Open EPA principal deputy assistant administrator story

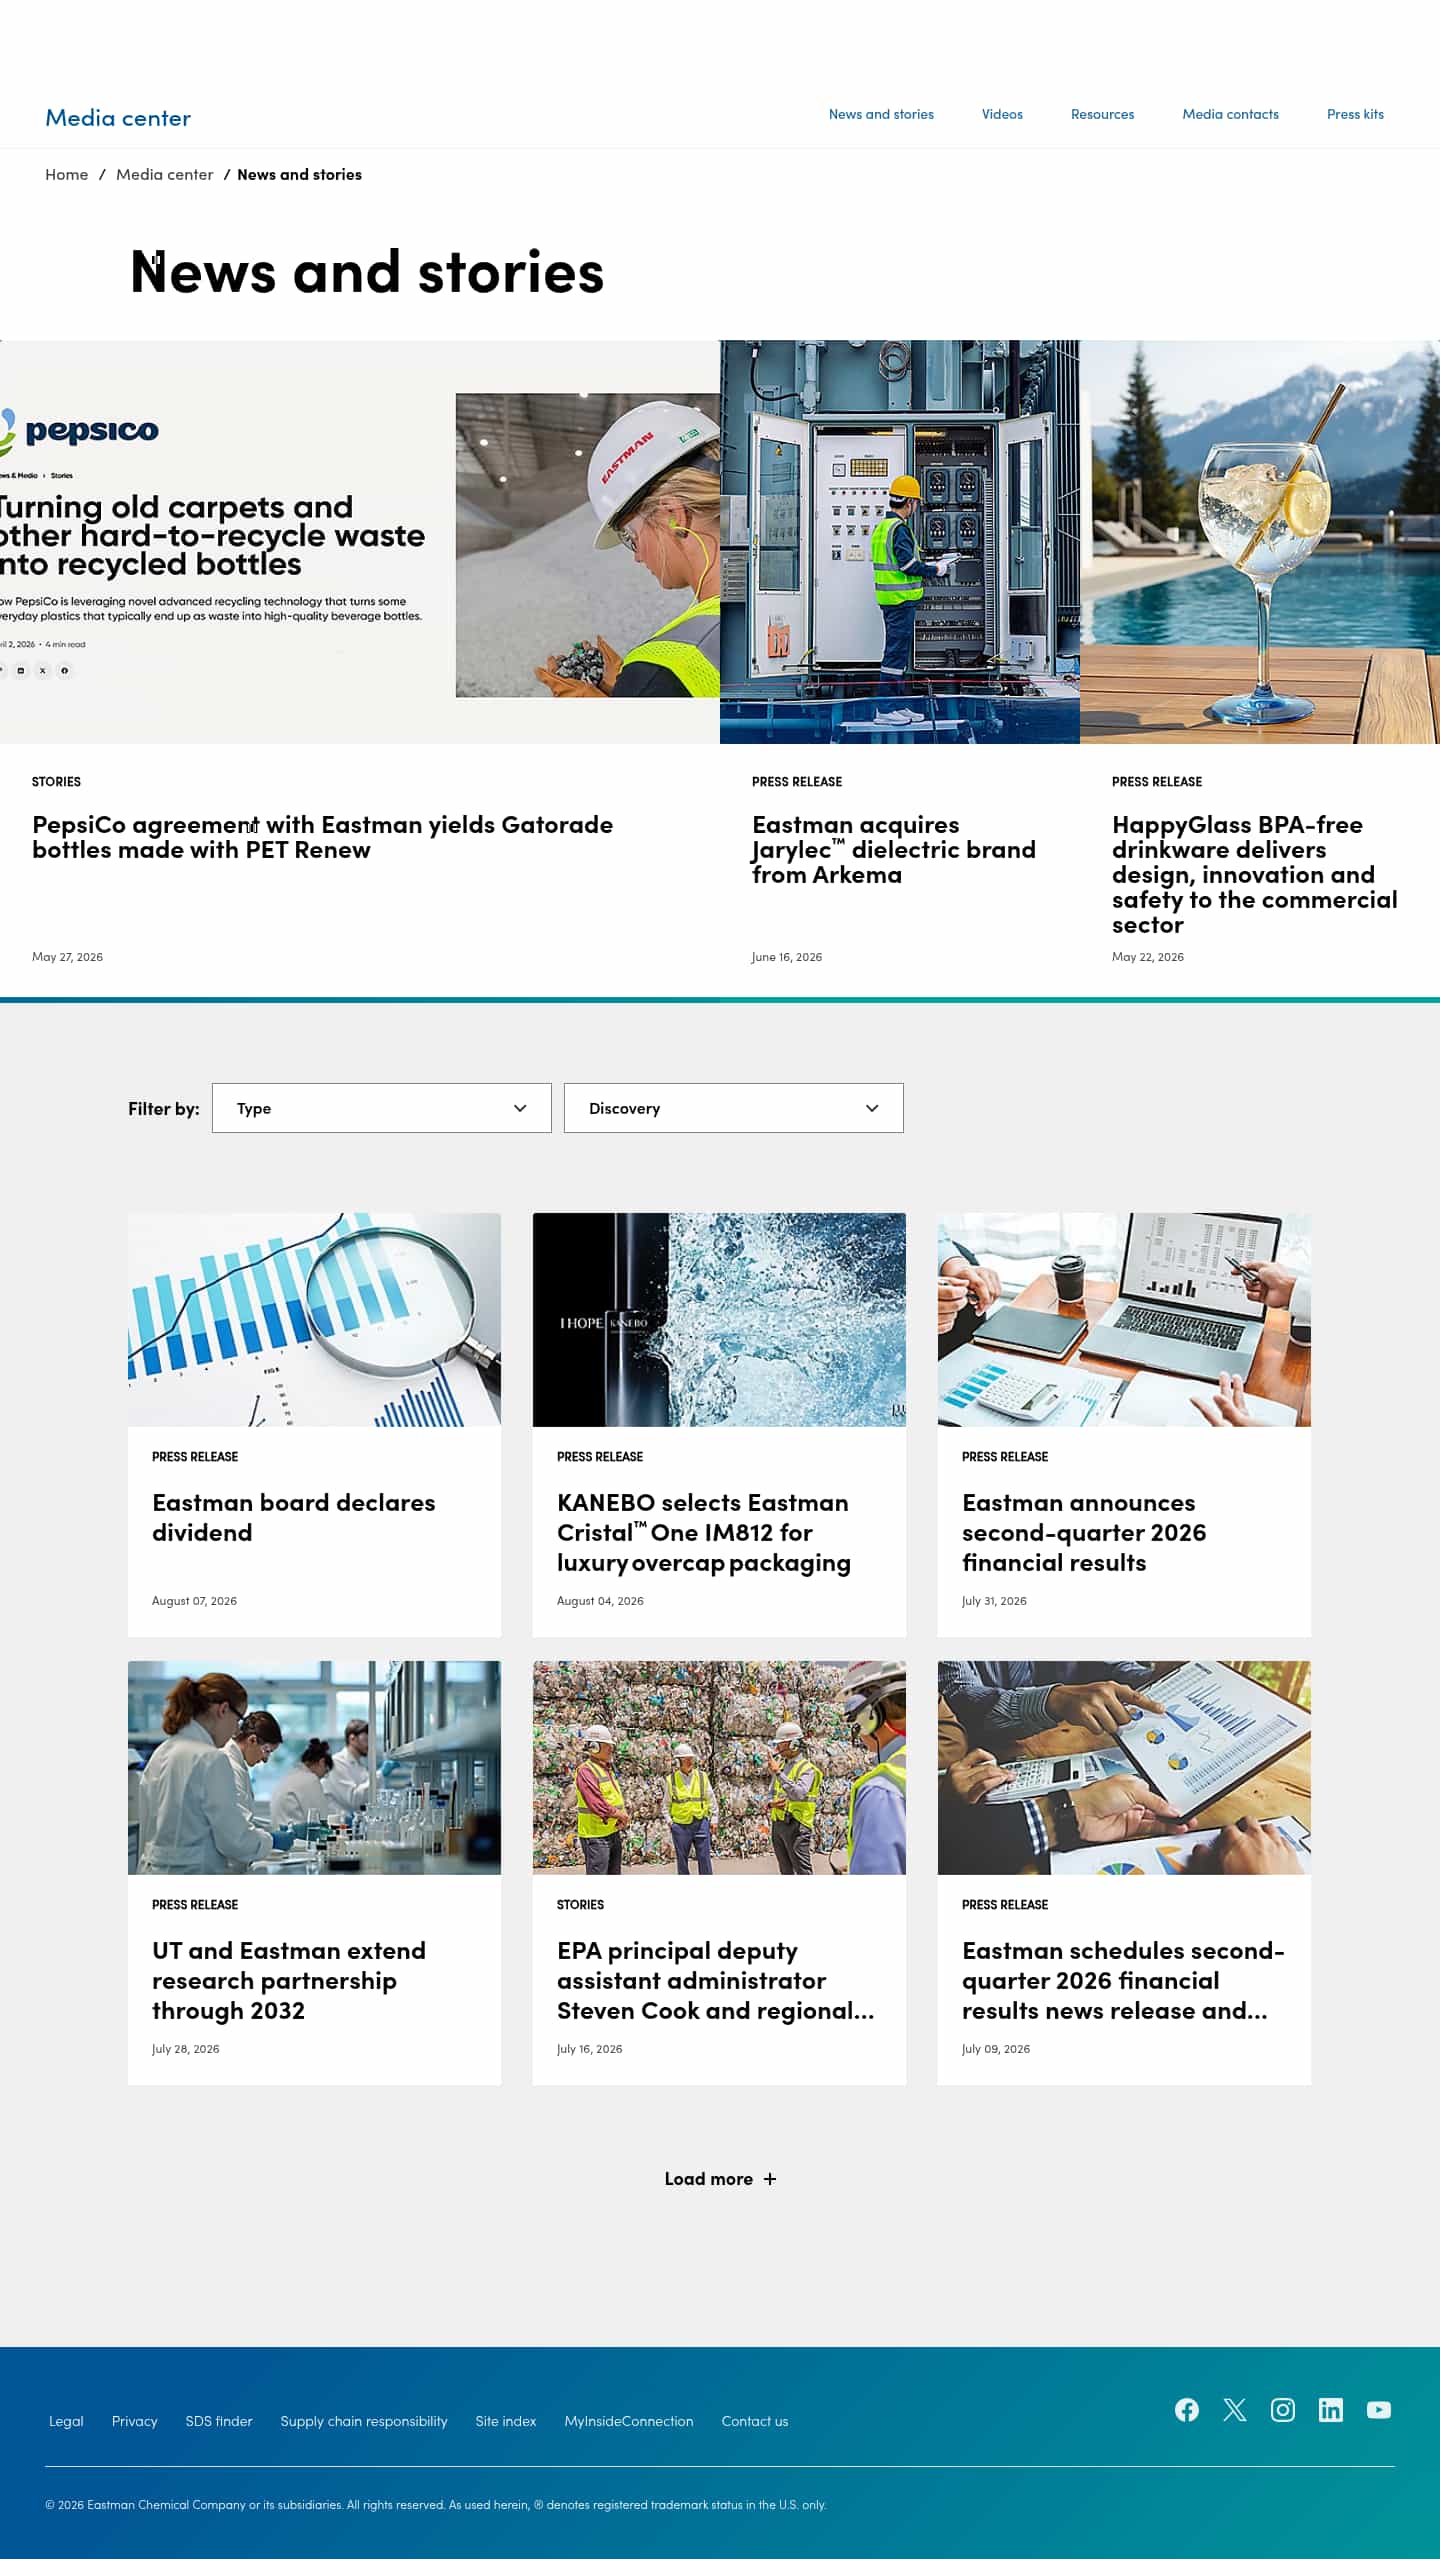(x=715, y=1980)
